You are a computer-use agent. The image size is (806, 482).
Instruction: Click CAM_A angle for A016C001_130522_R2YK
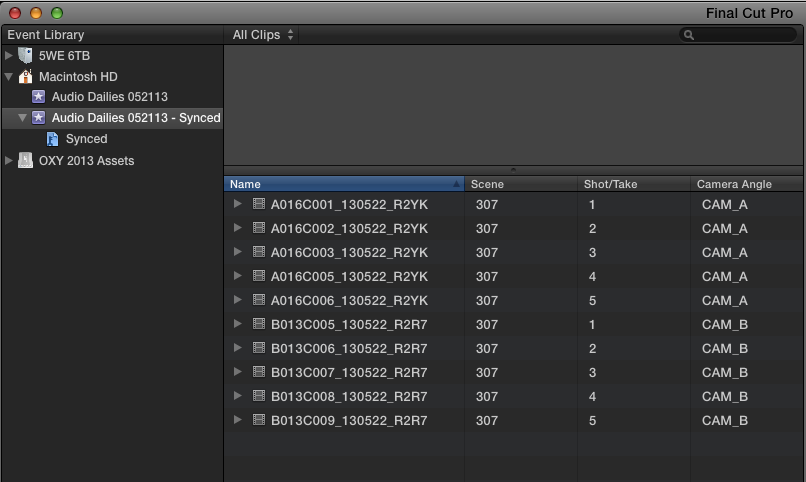click(x=725, y=205)
